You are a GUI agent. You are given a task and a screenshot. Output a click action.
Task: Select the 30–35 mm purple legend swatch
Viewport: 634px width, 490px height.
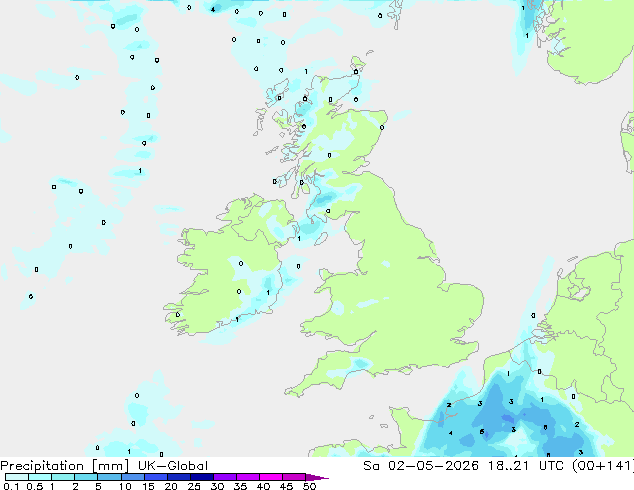224,477
